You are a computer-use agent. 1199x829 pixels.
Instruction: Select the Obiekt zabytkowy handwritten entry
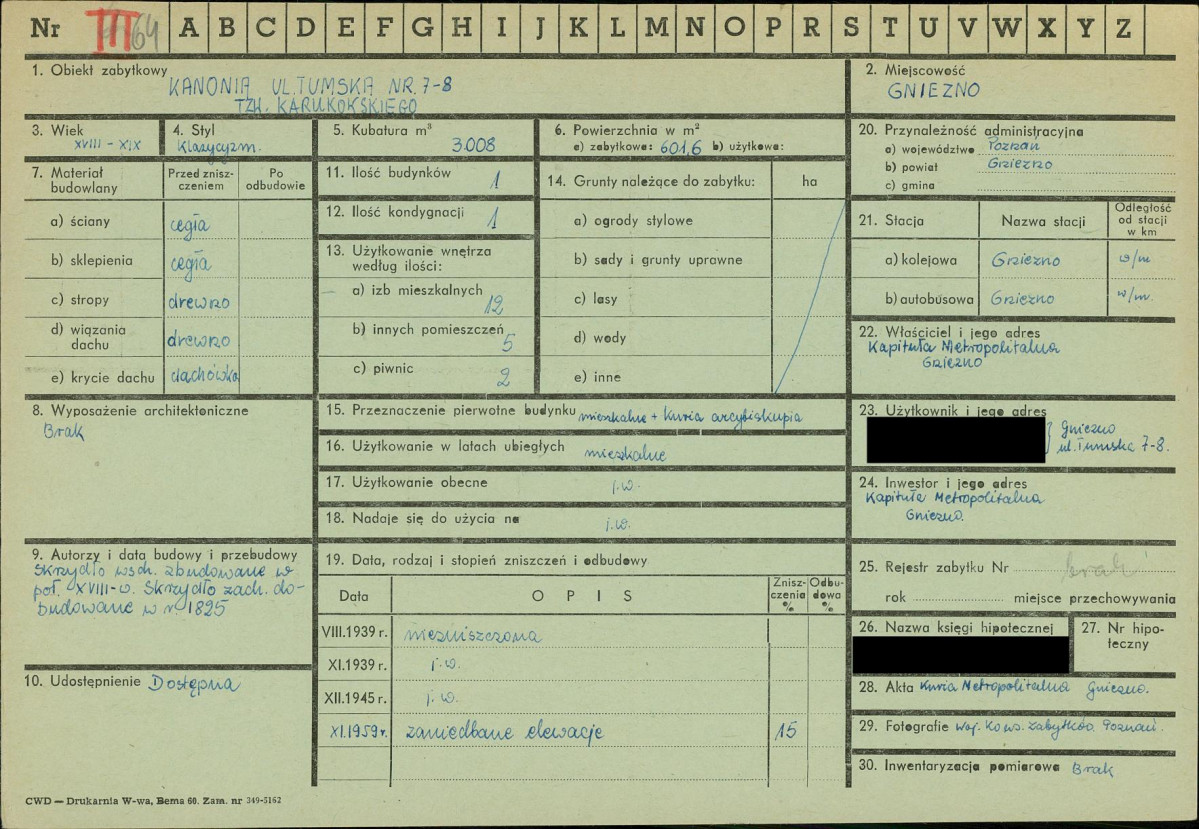[310, 94]
